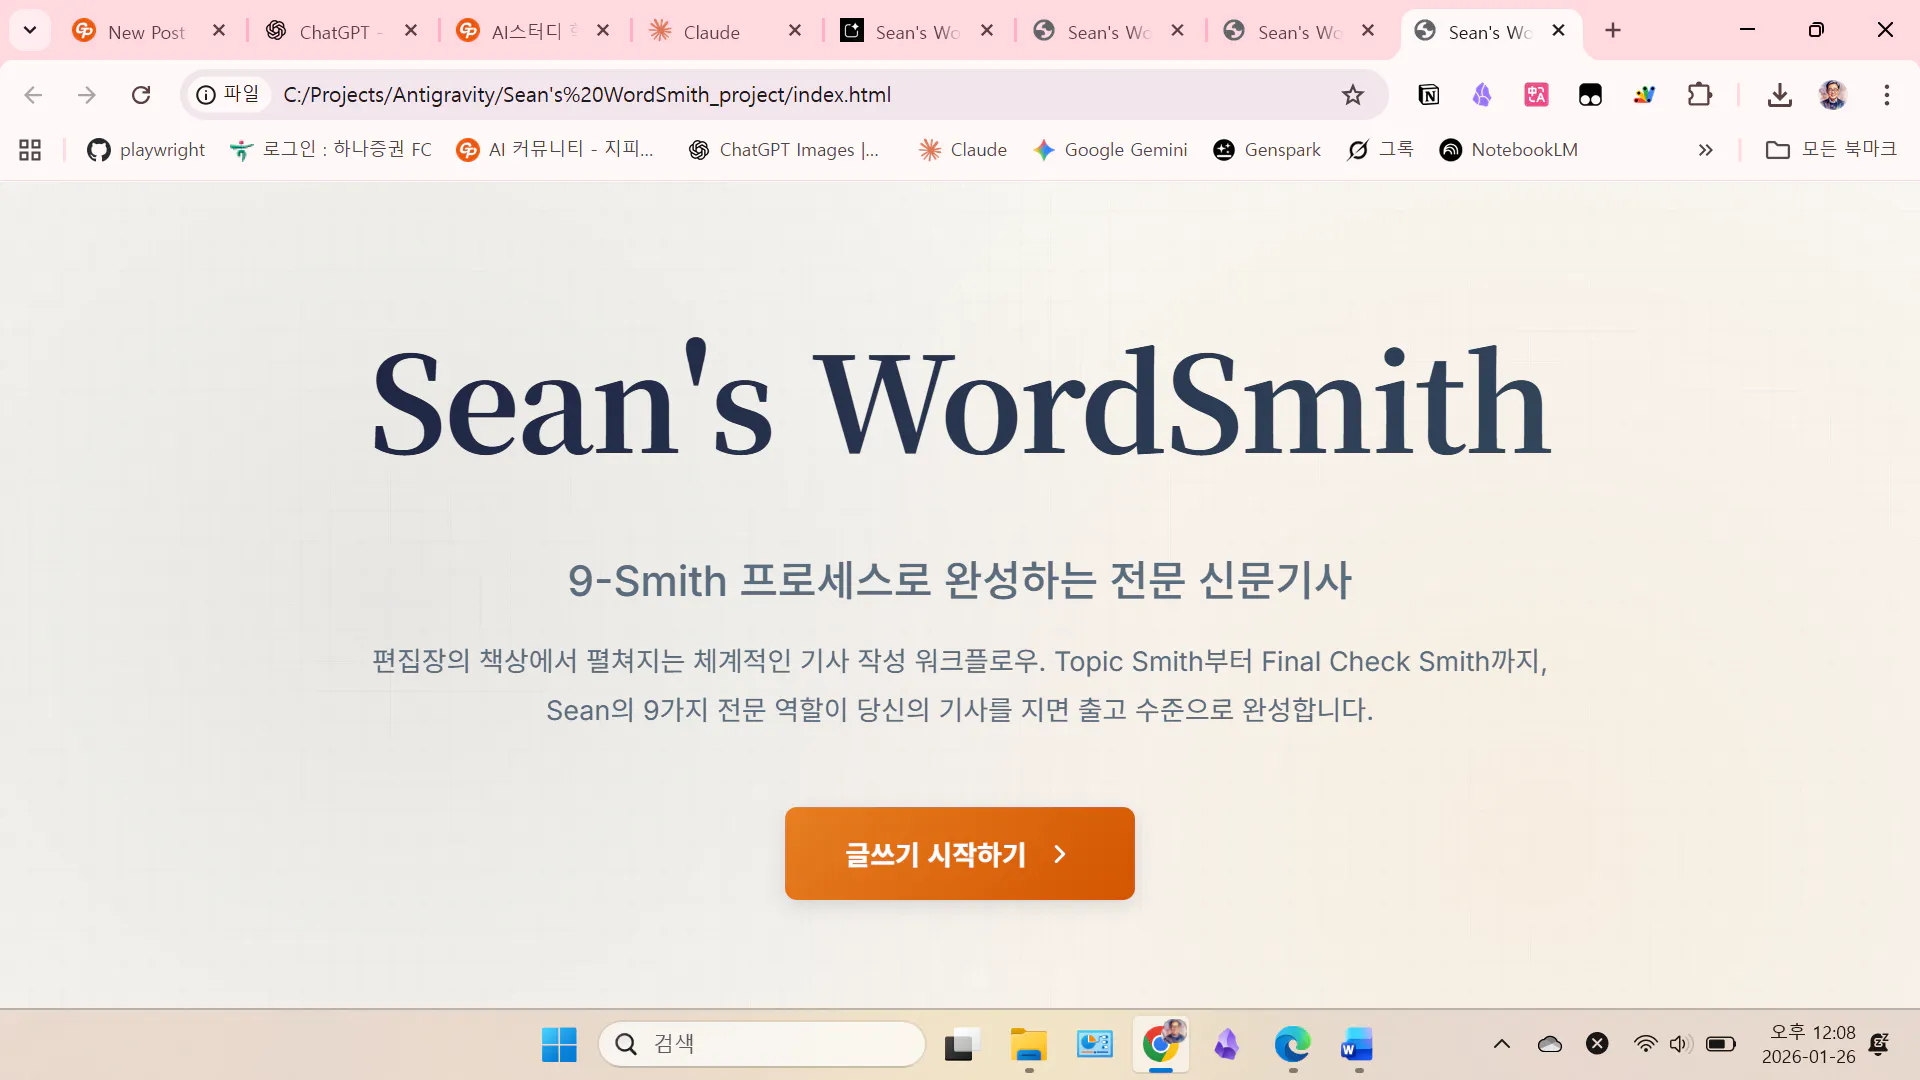Open the Extensions puzzle piece menu
Viewport: 1920px width, 1080px height.
point(1699,95)
